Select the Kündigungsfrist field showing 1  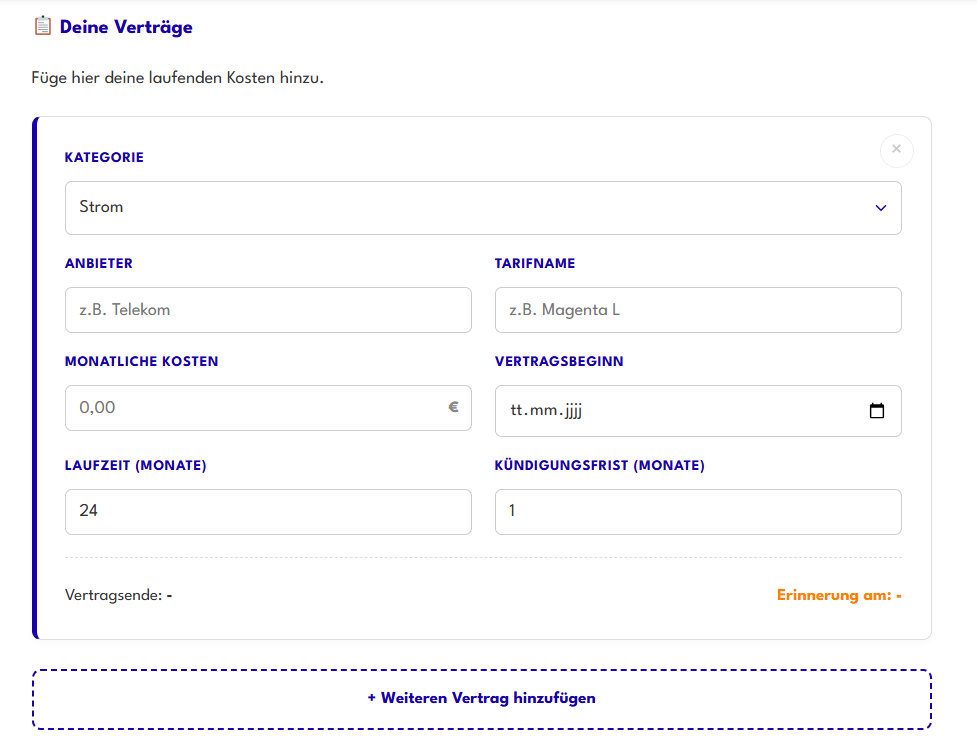698,512
